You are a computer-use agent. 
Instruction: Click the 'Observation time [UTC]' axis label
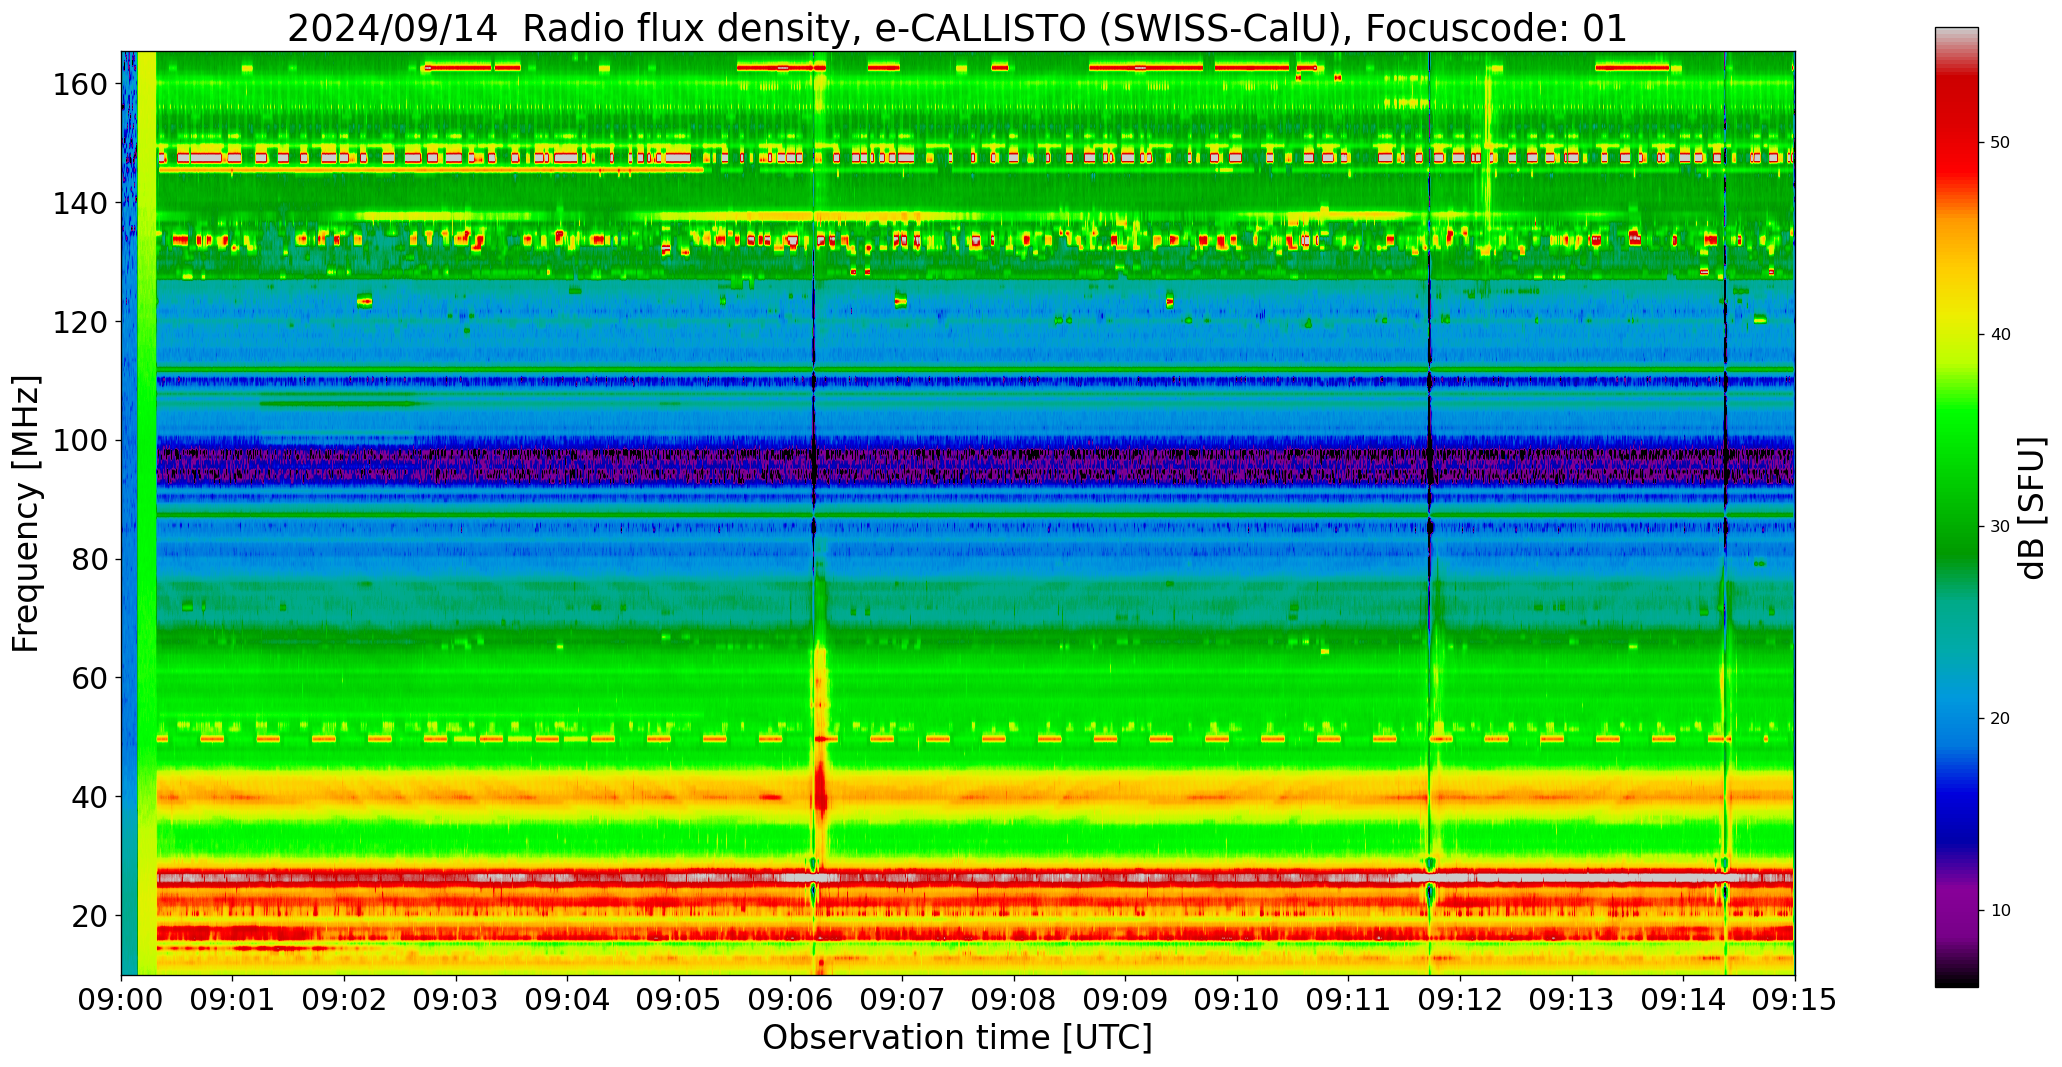click(x=957, y=1038)
